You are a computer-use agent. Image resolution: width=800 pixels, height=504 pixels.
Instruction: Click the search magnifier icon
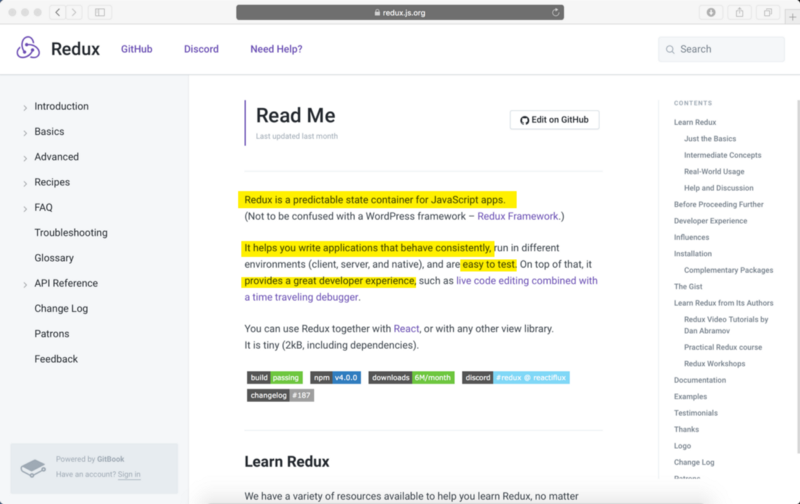(670, 49)
